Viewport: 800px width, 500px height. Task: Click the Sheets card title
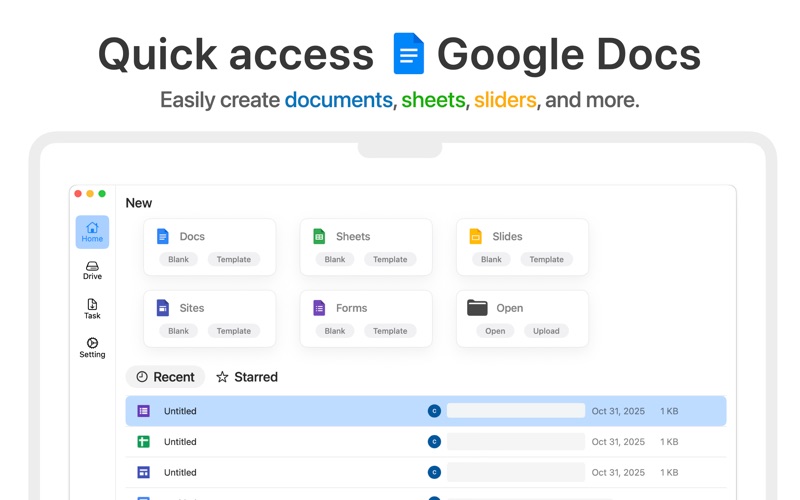pos(353,236)
